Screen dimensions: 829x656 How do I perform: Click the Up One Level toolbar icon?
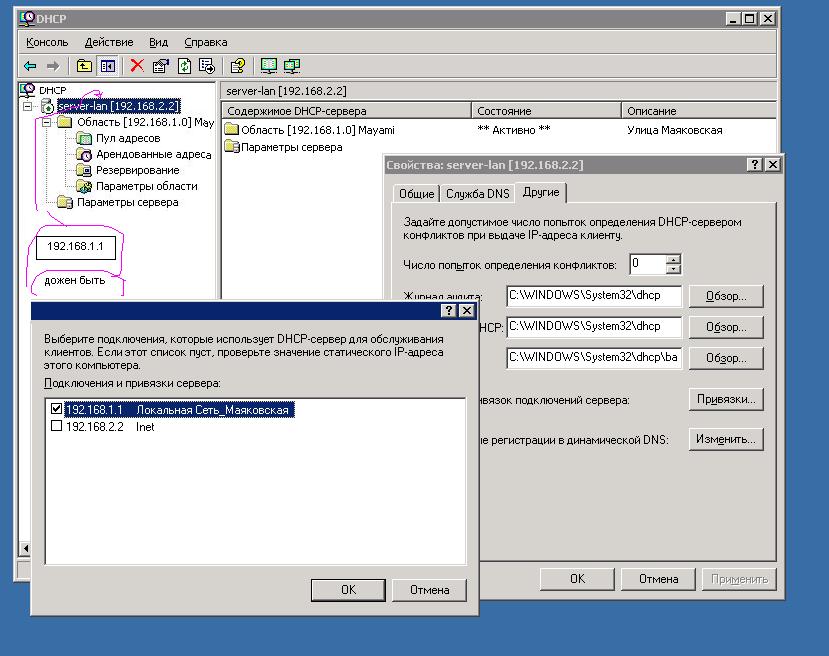(84, 66)
